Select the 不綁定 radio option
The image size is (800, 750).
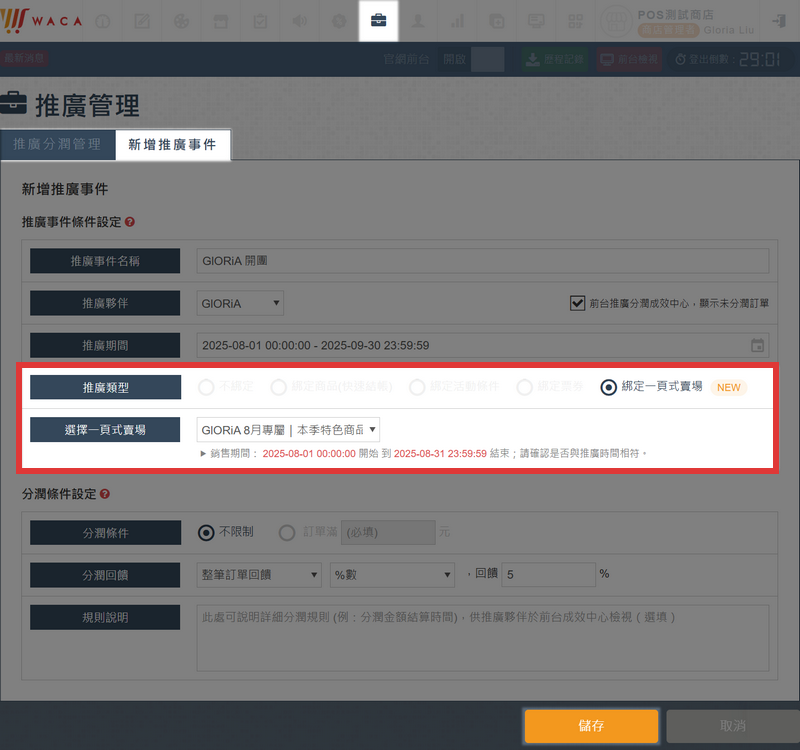[206, 387]
